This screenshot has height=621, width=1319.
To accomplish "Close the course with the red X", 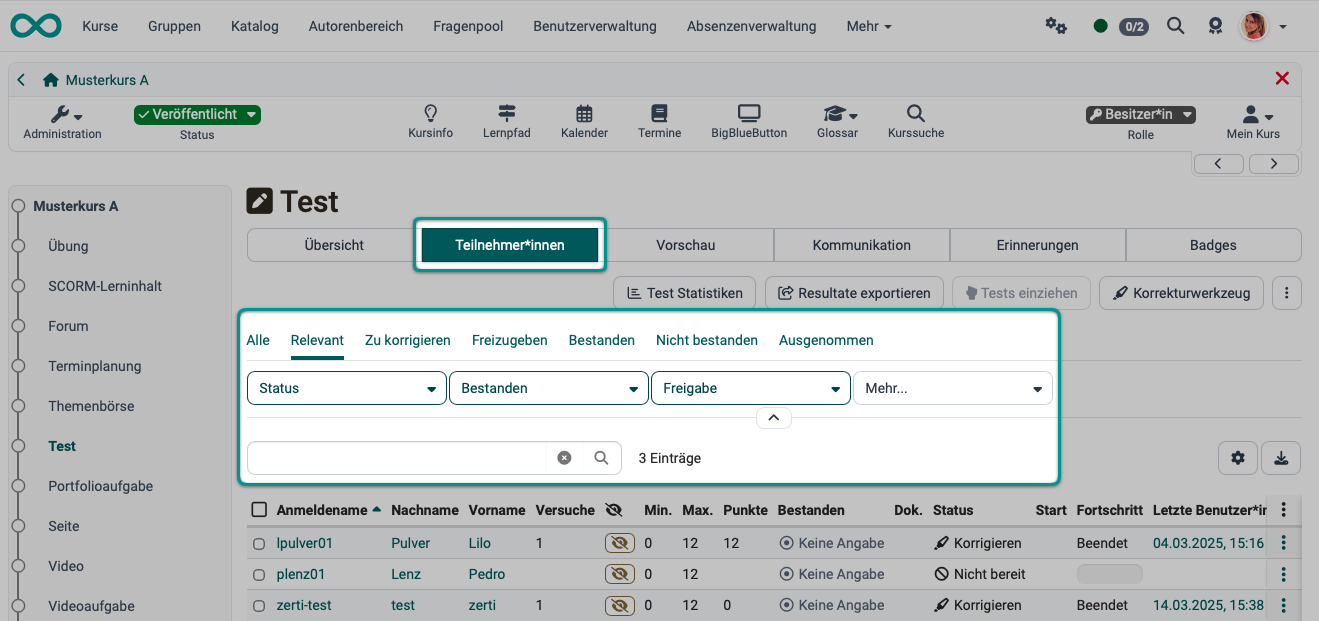I will [x=1282, y=79].
